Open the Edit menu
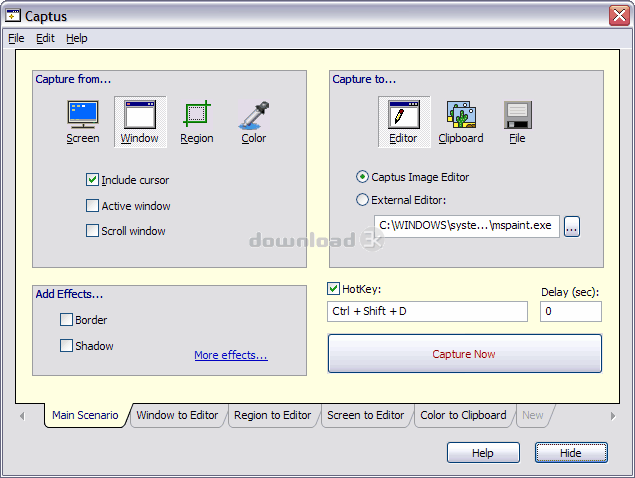The image size is (635, 478). 45,38
